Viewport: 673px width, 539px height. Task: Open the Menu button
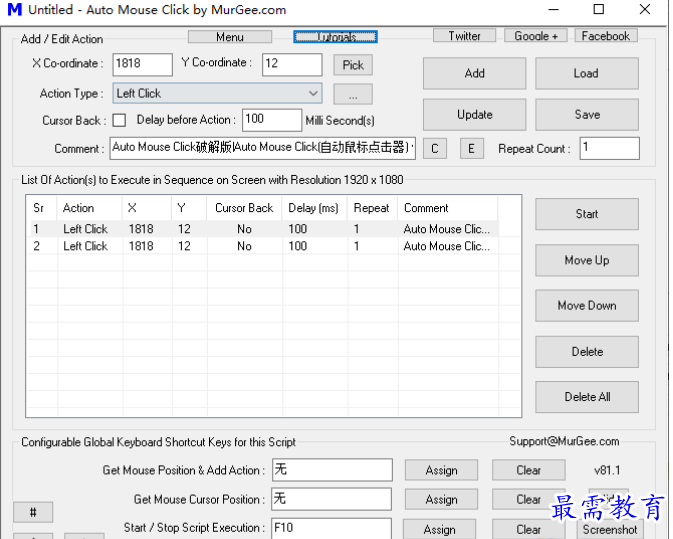tap(230, 37)
